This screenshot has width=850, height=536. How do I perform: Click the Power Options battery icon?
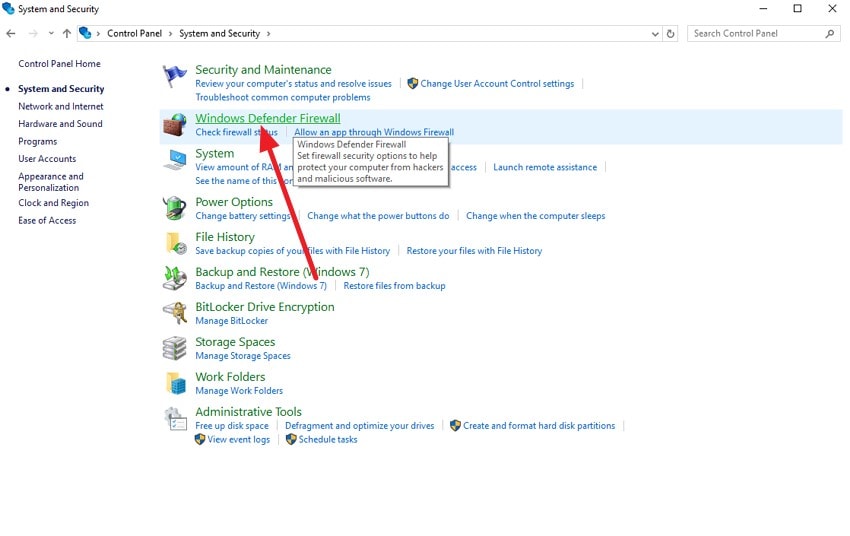[x=175, y=208]
